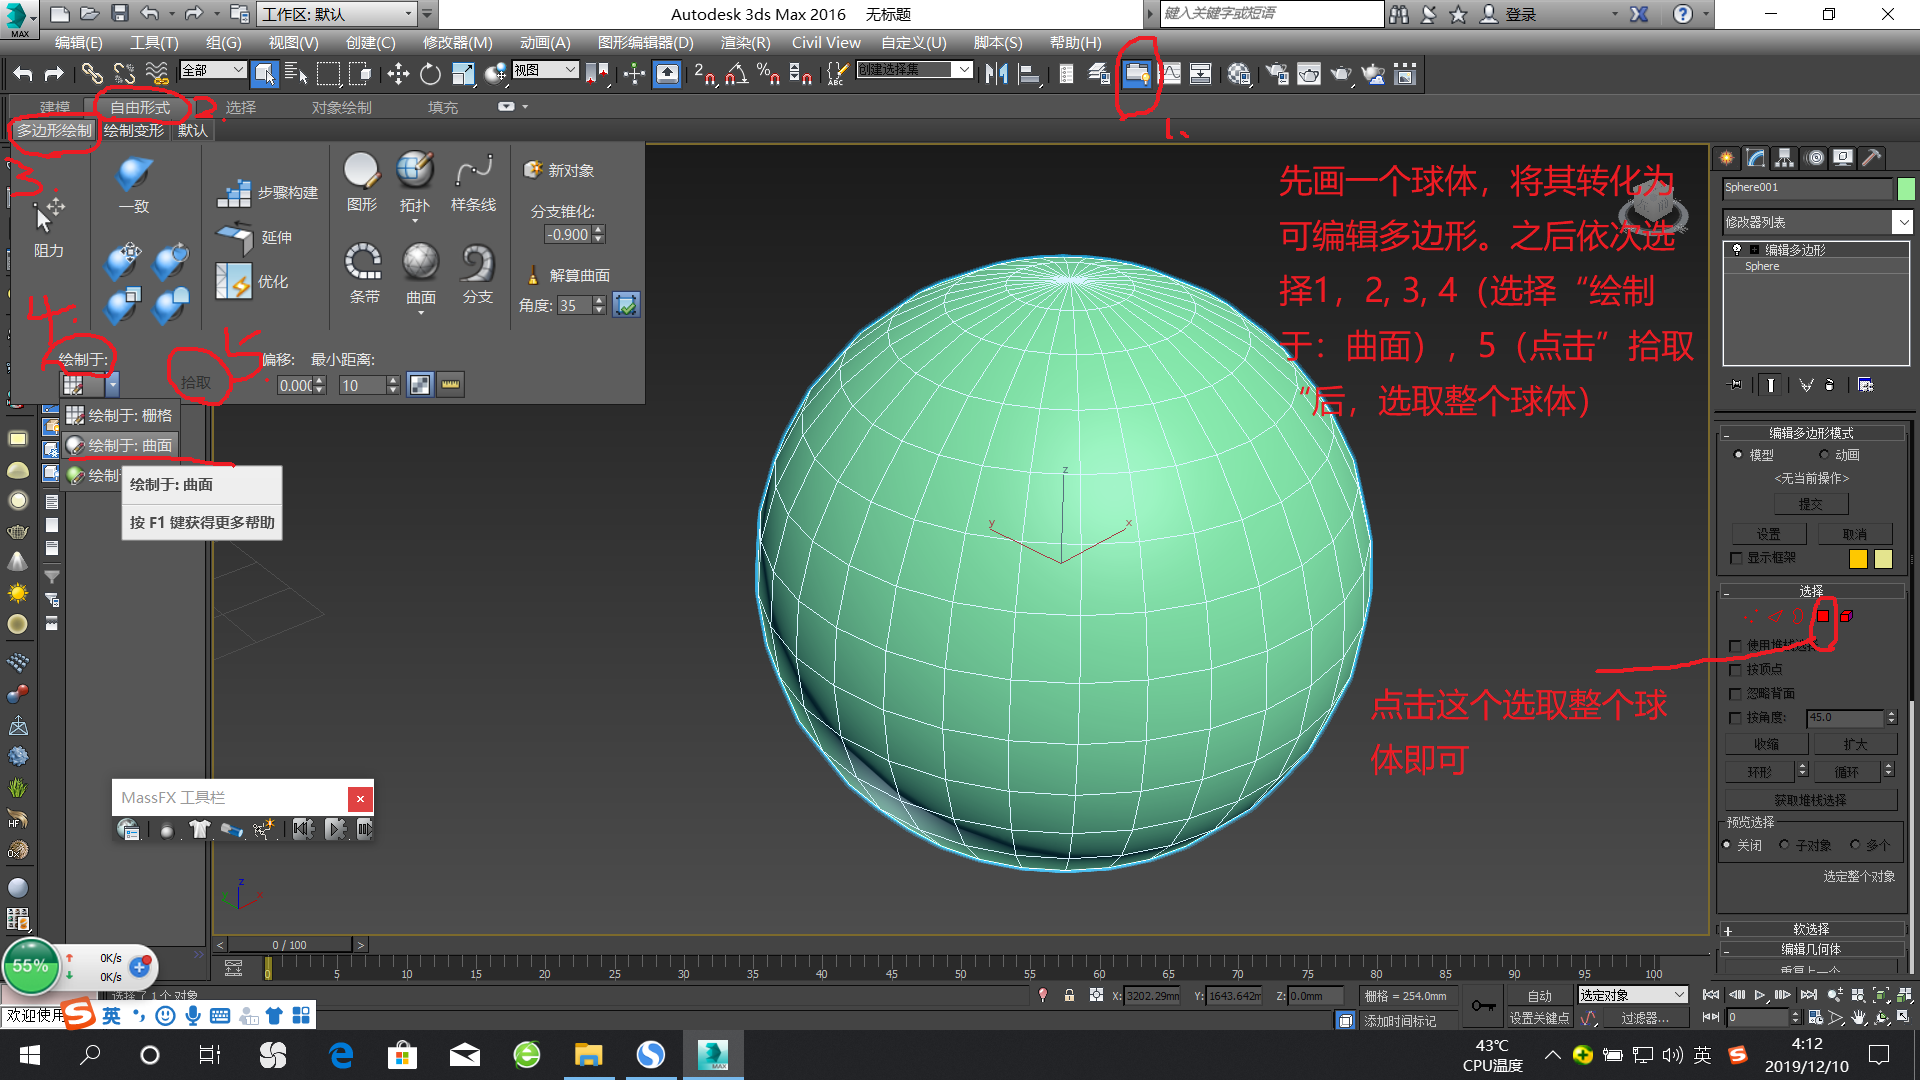Check the Use Stack Selection checkbox
Image resolution: width=1920 pixels, height=1080 pixels.
tap(1736, 646)
